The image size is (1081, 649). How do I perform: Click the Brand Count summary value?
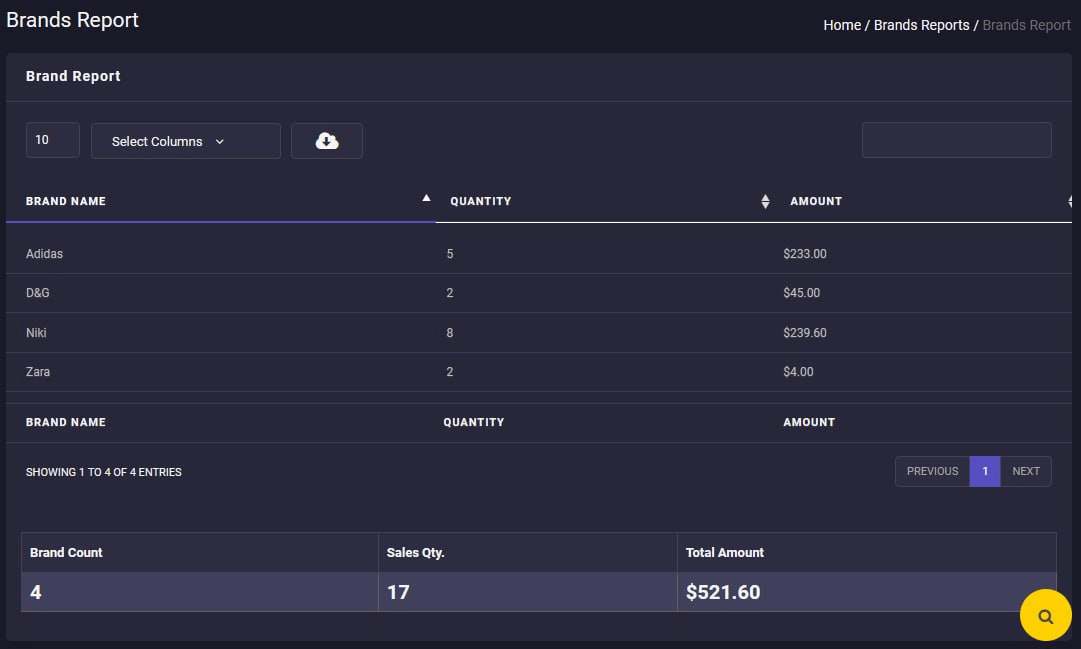coord(36,592)
